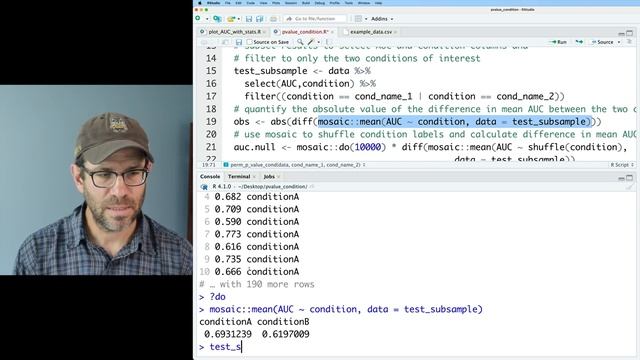
Task: Open the example_data.csv tab
Action: point(371,32)
